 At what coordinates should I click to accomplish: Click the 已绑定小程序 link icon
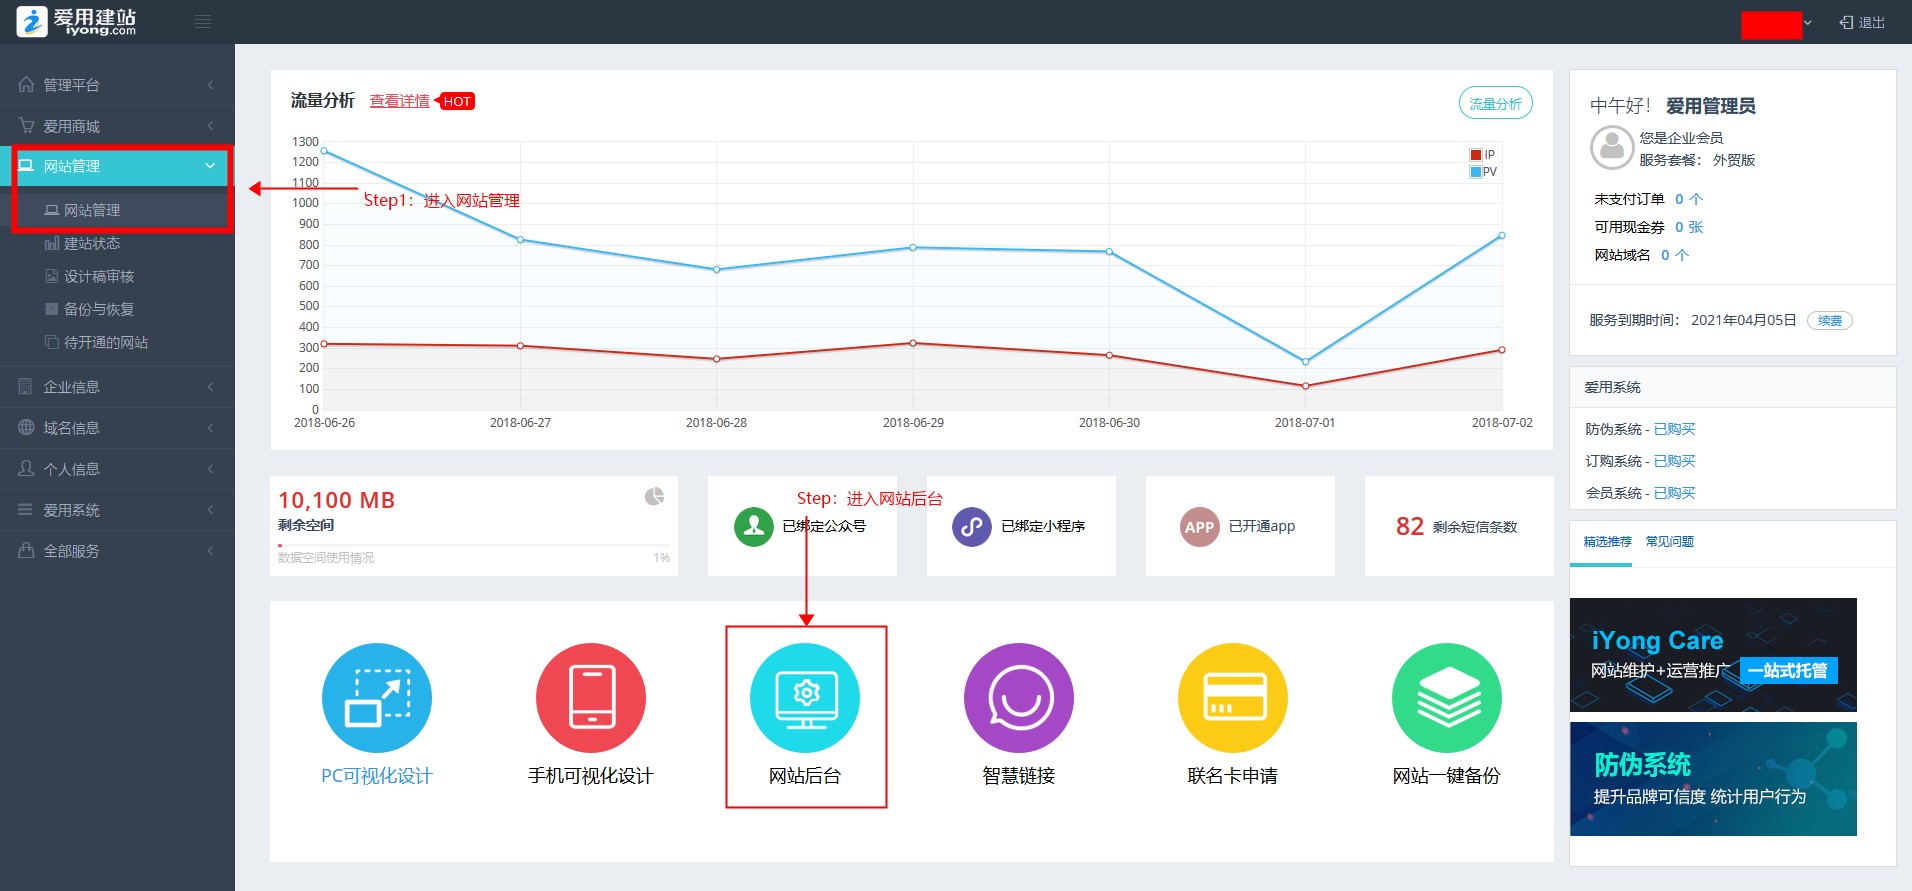[x=972, y=527]
